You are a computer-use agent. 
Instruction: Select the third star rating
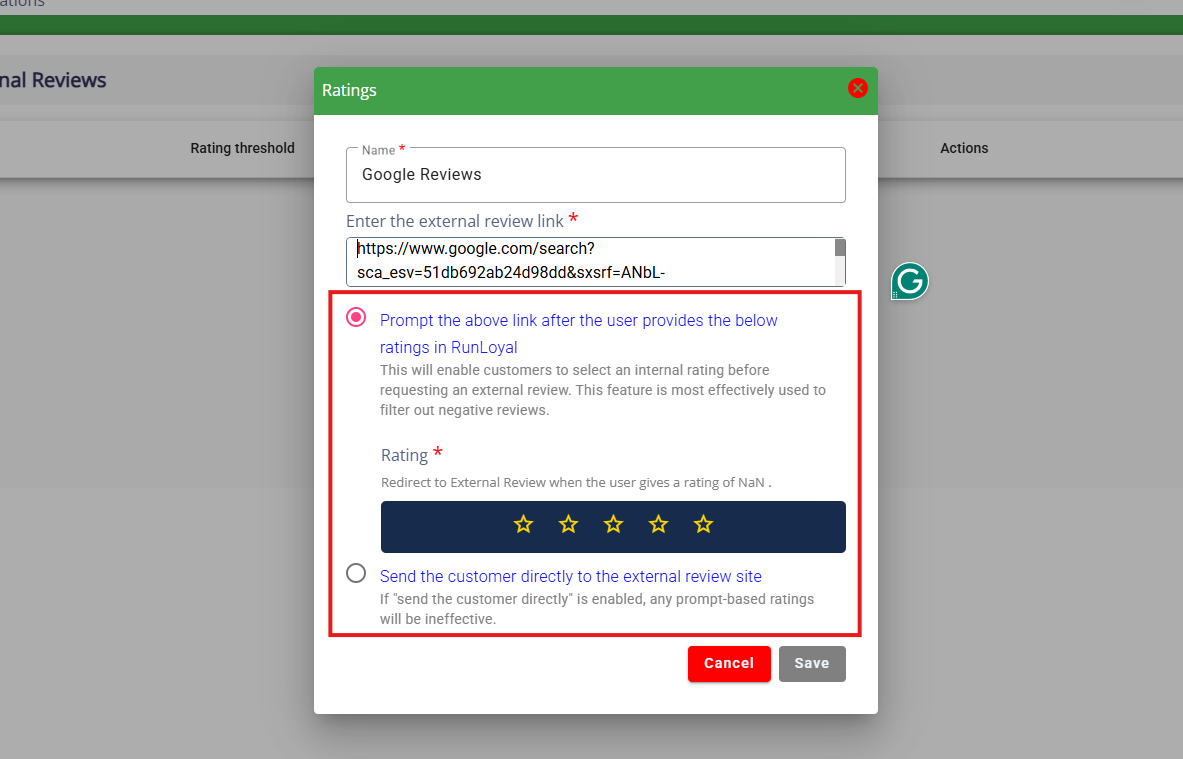pos(613,524)
